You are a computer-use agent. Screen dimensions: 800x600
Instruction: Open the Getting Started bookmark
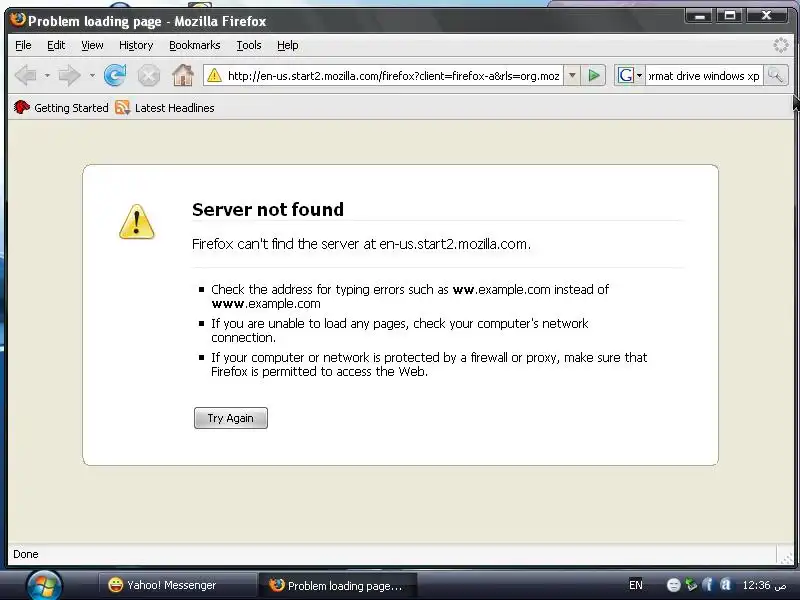click(x=61, y=108)
